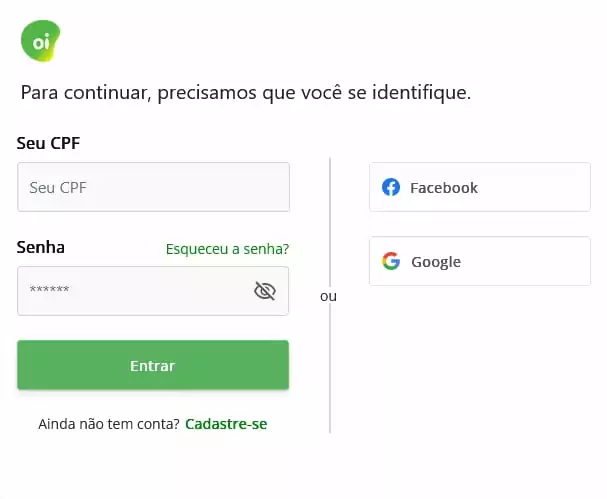Click the bold Seu CPF label

pos(48,143)
